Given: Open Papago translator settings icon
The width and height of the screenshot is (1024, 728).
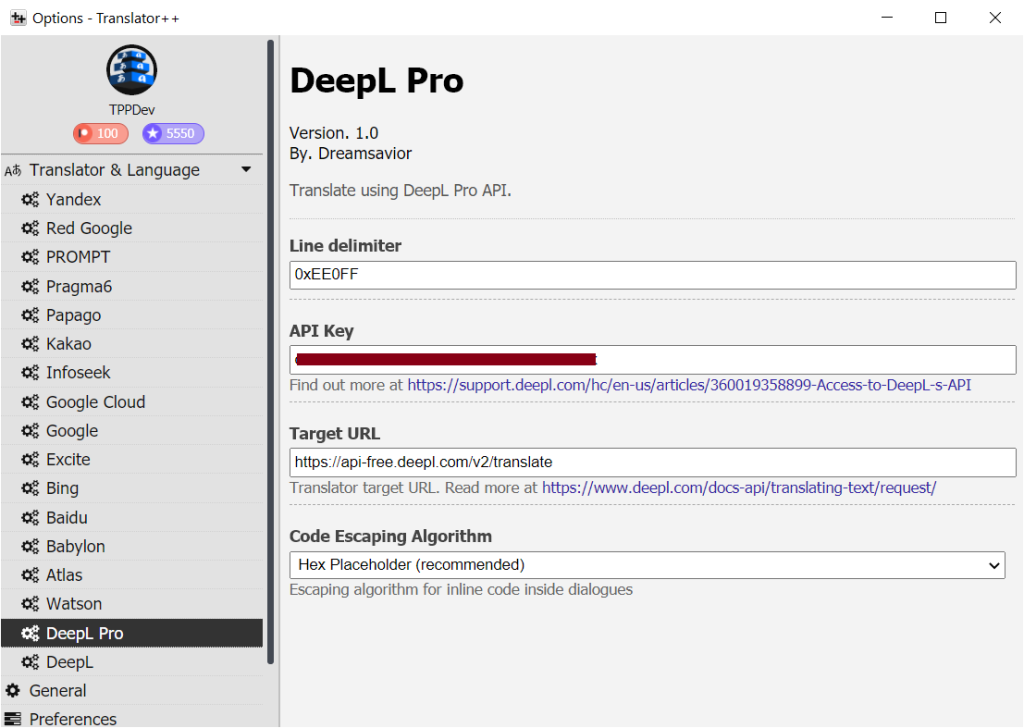Looking at the screenshot, I should pyautogui.click(x=28, y=315).
